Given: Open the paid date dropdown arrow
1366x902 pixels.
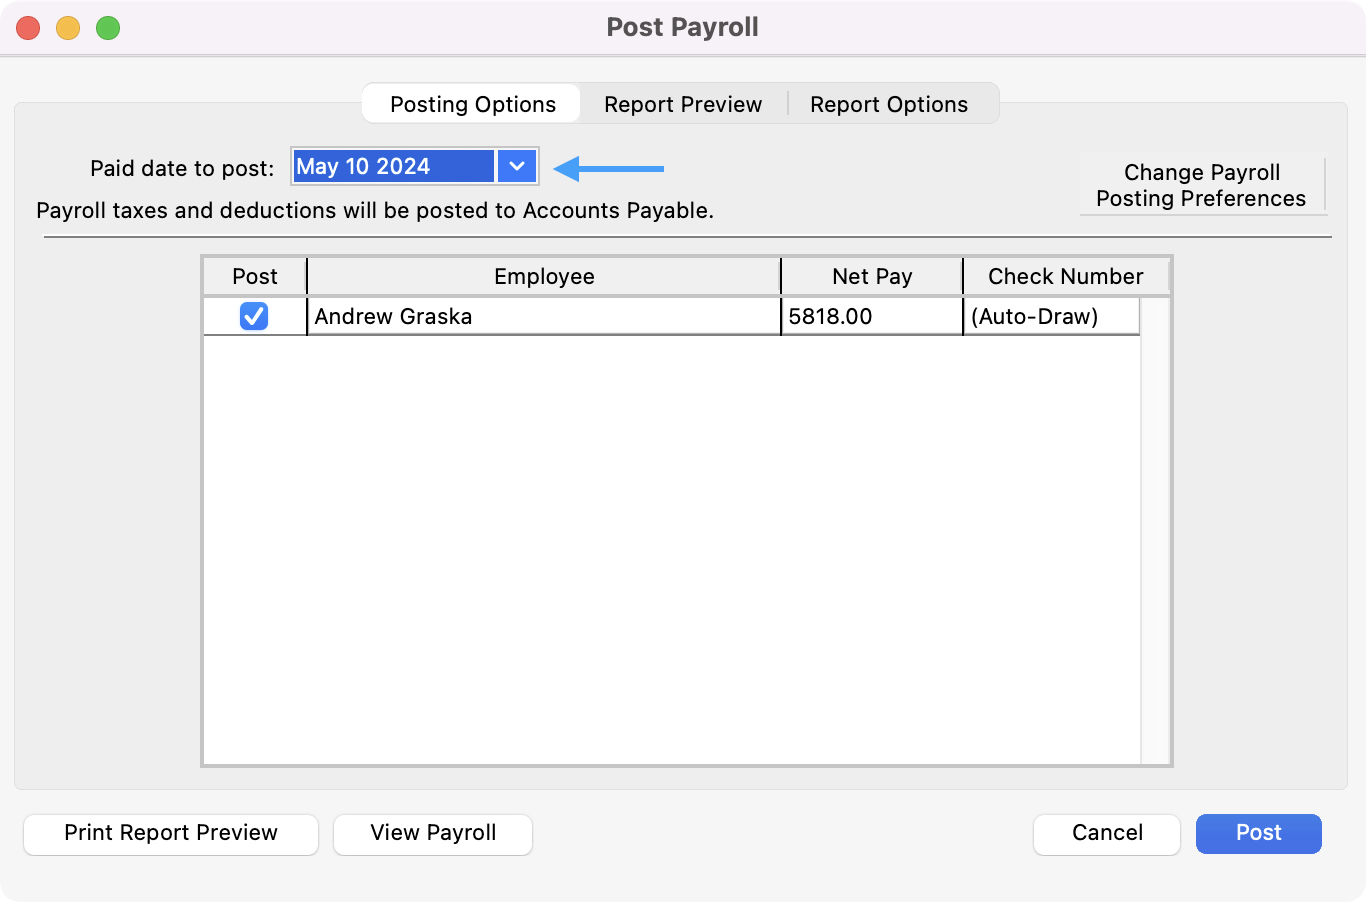Looking at the screenshot, I should click(x=517, y=167).
